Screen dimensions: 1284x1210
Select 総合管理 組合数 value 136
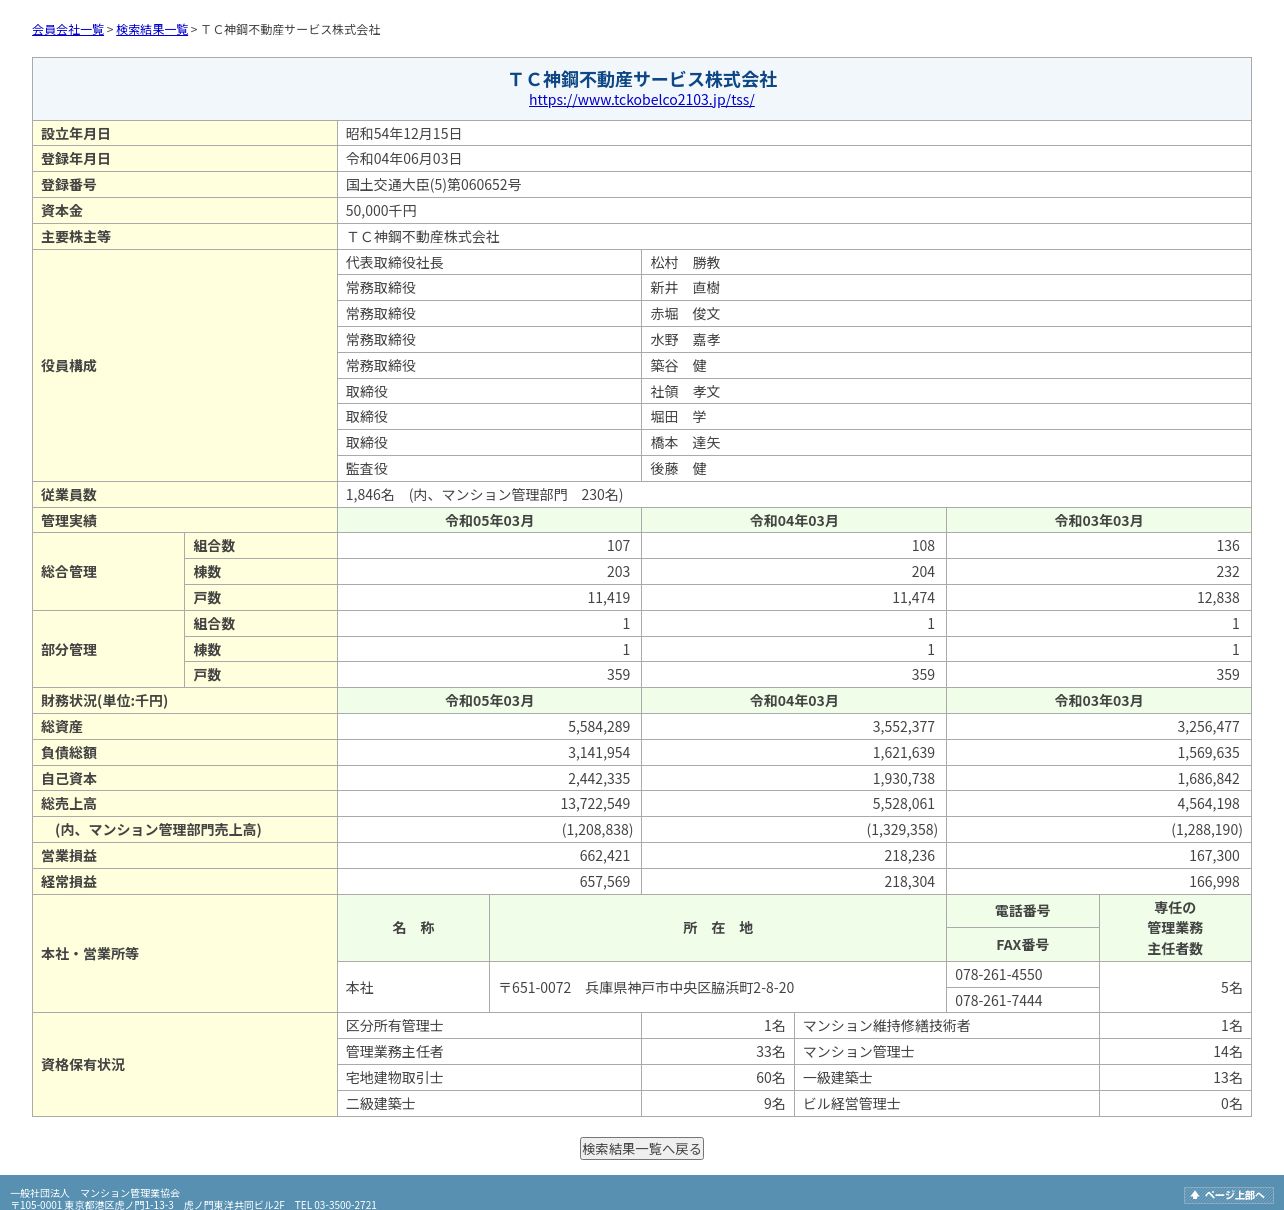(1228, 546)
